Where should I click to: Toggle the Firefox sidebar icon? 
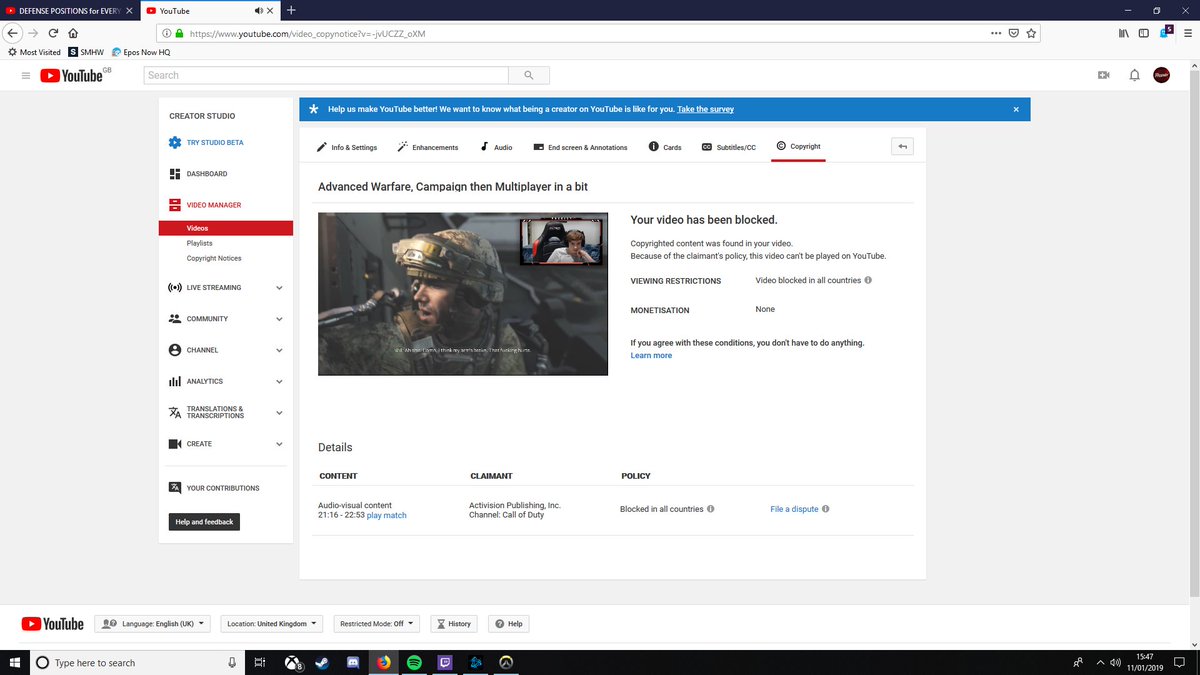1144,32
